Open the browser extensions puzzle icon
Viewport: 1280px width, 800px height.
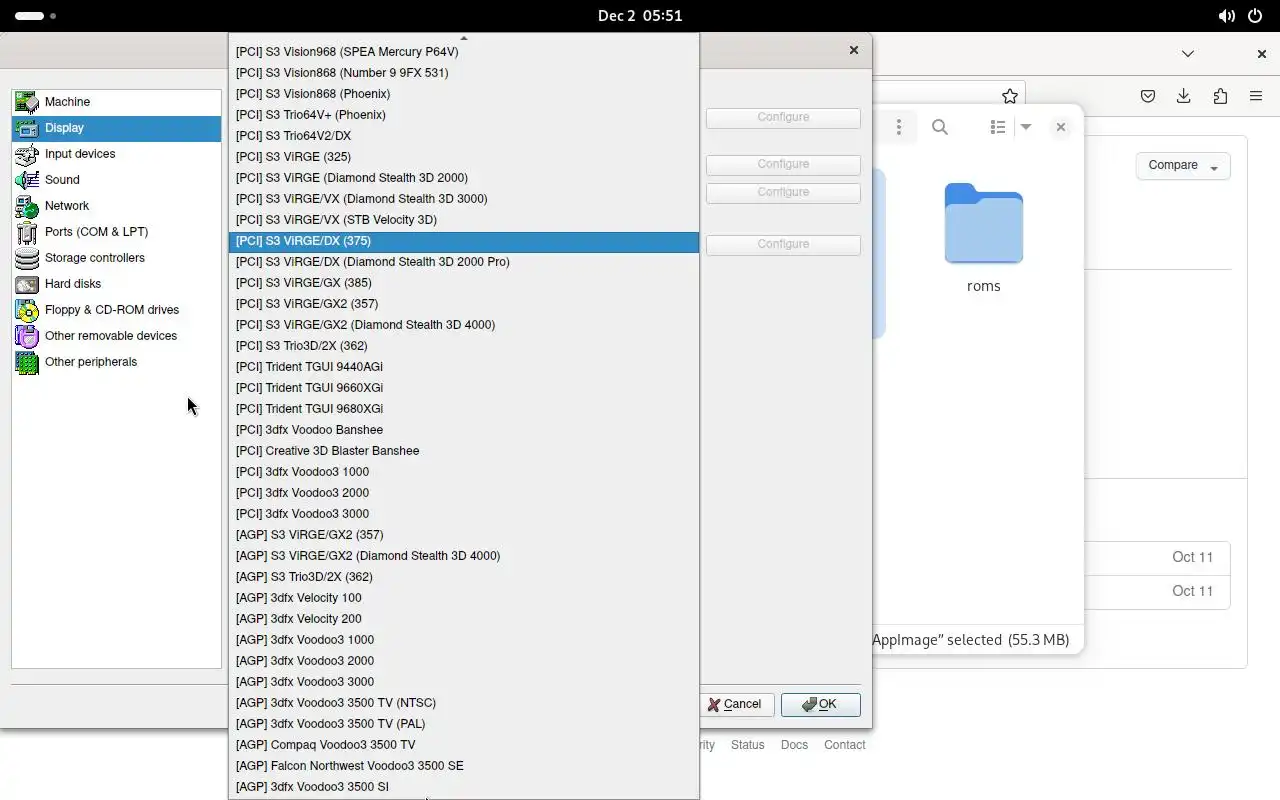pos(1220,96)
